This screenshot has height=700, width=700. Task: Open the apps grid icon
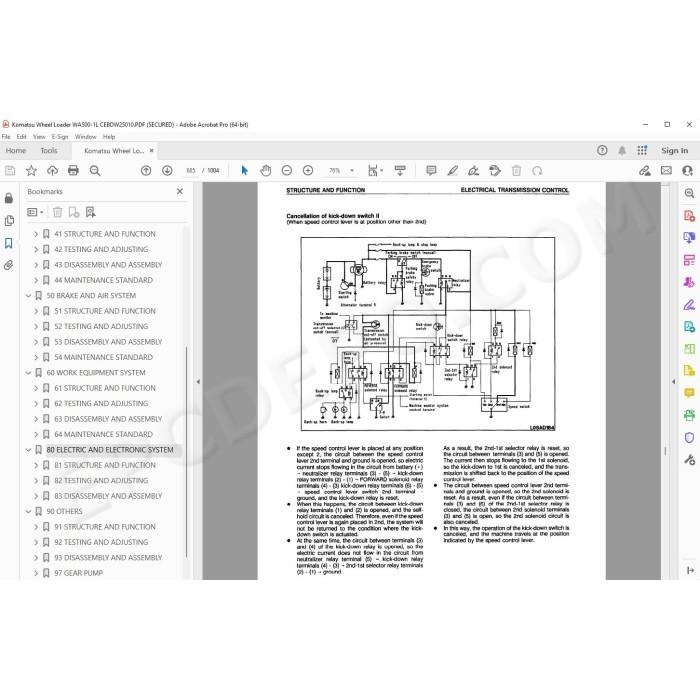(642, 150)
